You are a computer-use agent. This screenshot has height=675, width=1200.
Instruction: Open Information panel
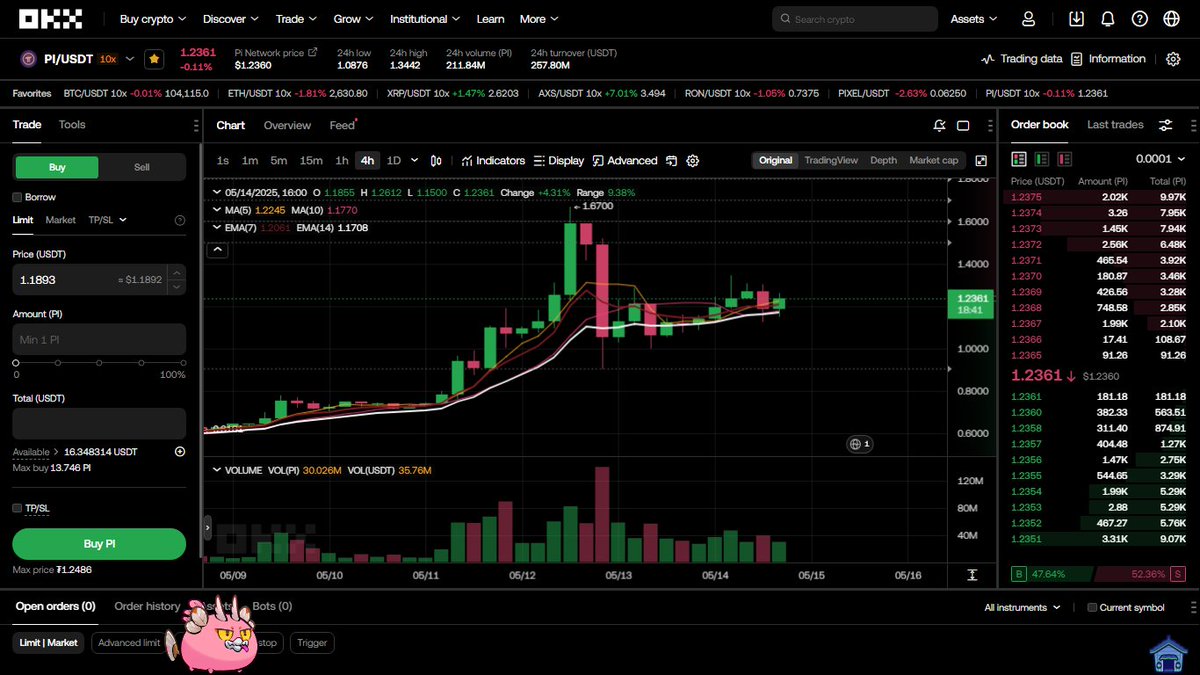(1107, 59)
